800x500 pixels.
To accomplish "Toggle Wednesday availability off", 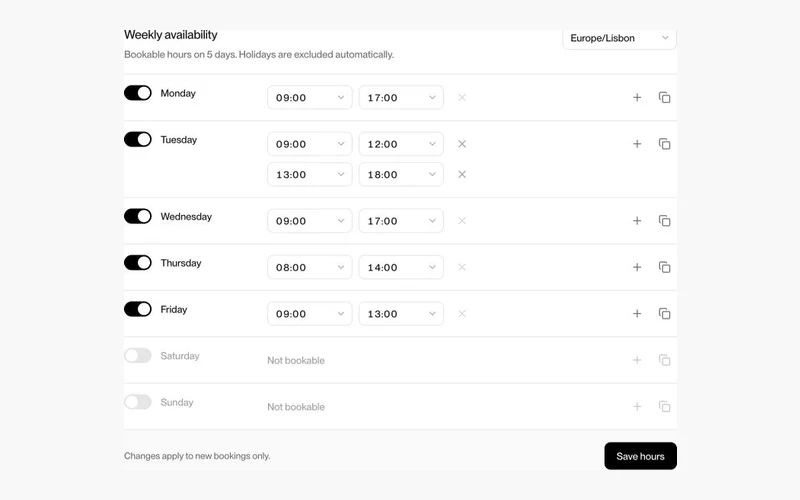I will (138, 216).
